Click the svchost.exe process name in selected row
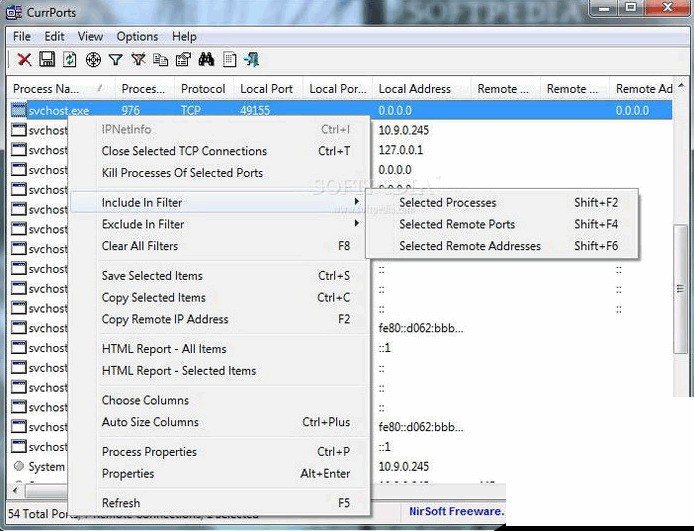Screen dimensions: 694x531 pos(59,110)
